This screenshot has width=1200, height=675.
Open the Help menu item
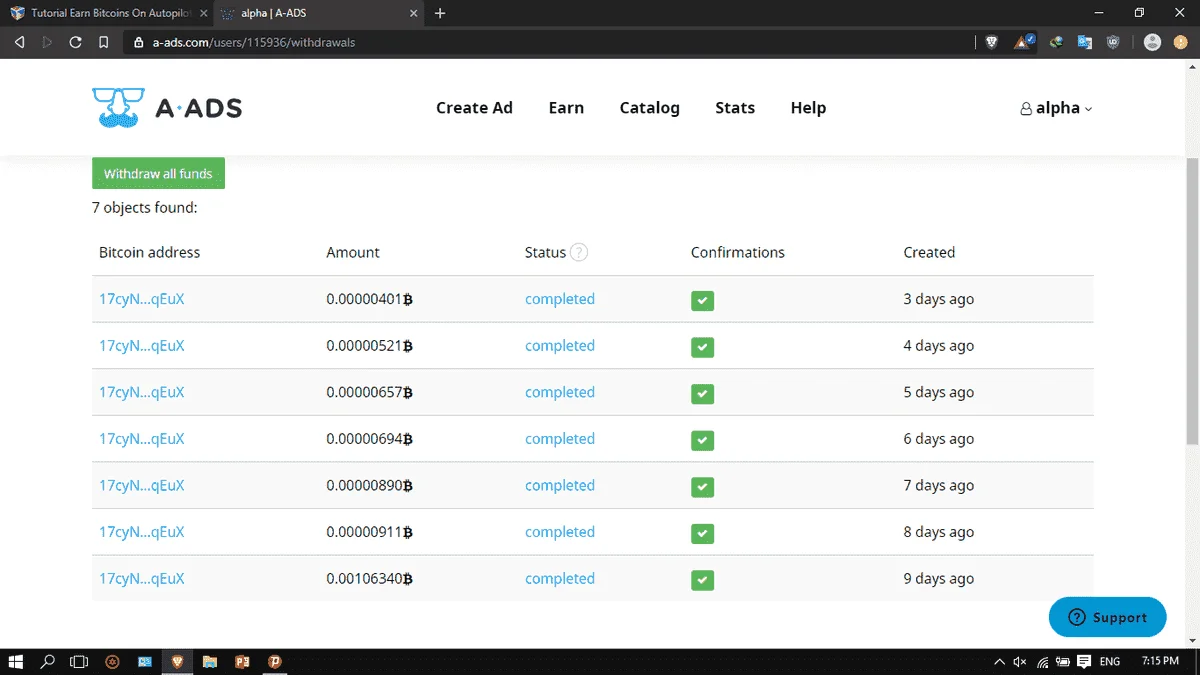point(808,108)
